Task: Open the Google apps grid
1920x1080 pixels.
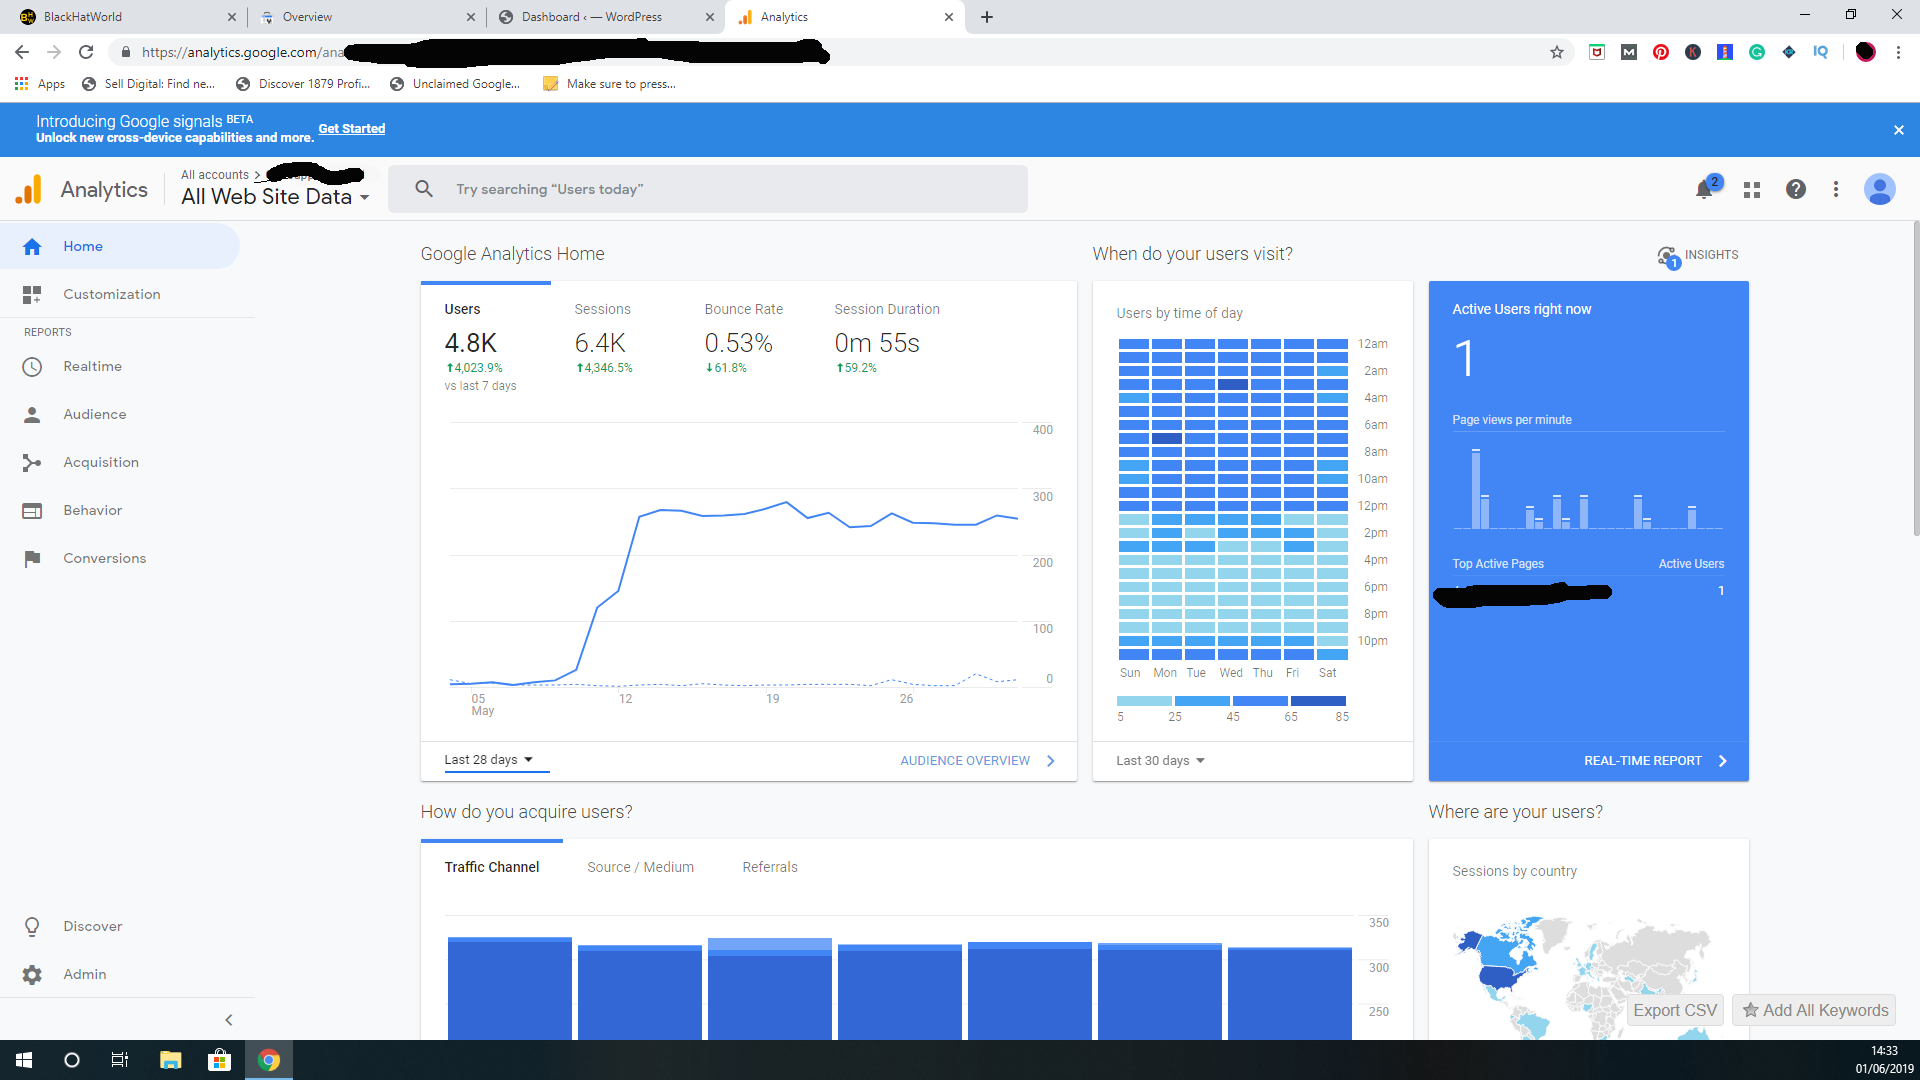Action: 1752,189
